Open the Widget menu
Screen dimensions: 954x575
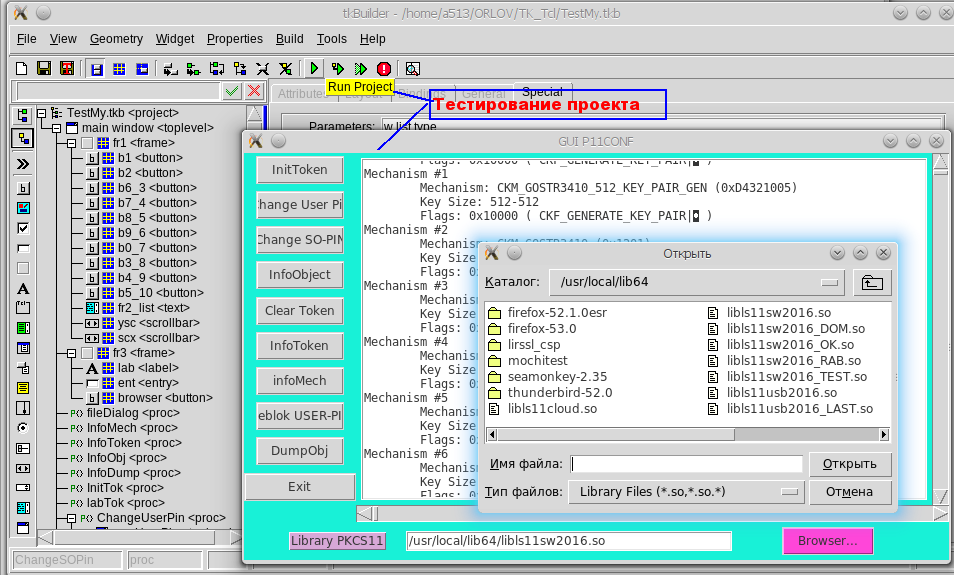pos(175,39)
